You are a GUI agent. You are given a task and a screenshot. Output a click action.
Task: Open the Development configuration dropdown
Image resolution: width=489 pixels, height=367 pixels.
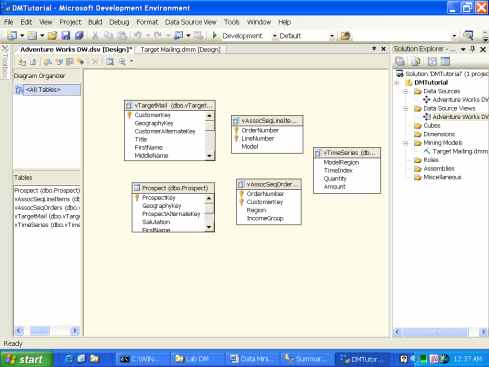274,36
